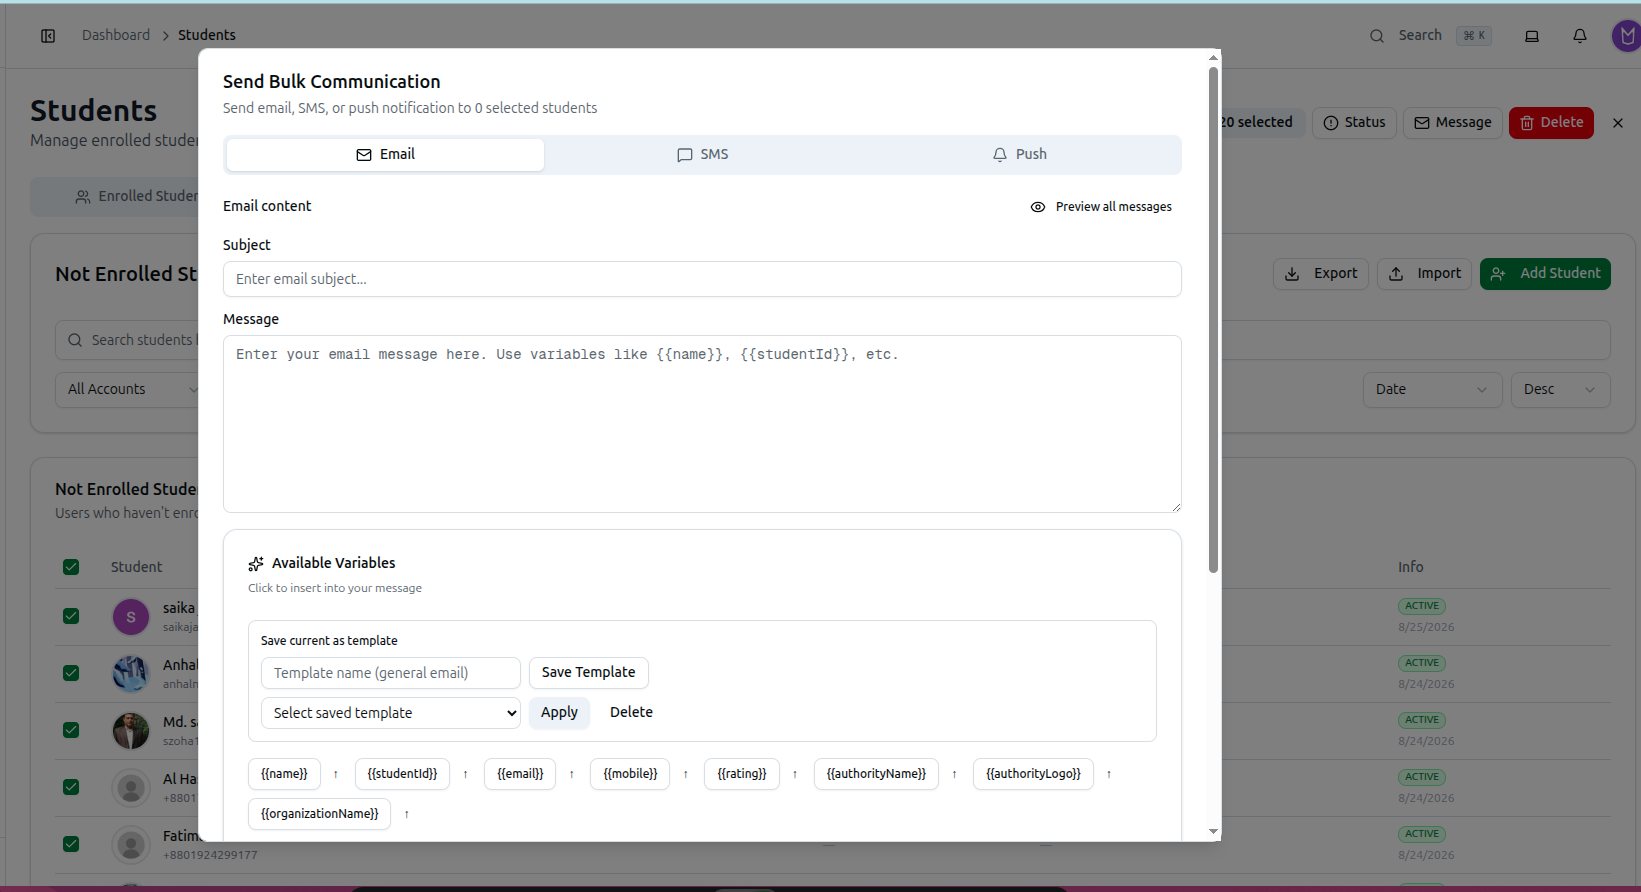This screenshot has width=1641, height=892.
Task: Insert the {{mobile}} variable
Action: tap(630, 774)
